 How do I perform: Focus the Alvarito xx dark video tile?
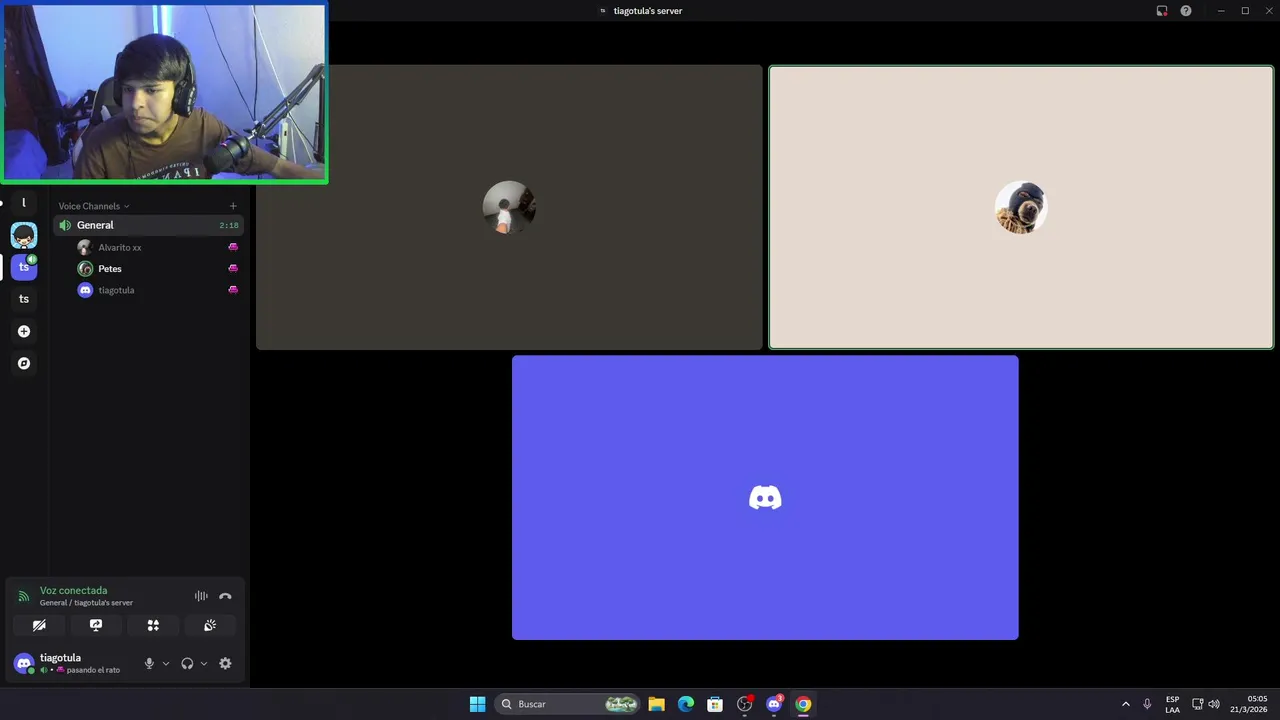tap(509, 208)
